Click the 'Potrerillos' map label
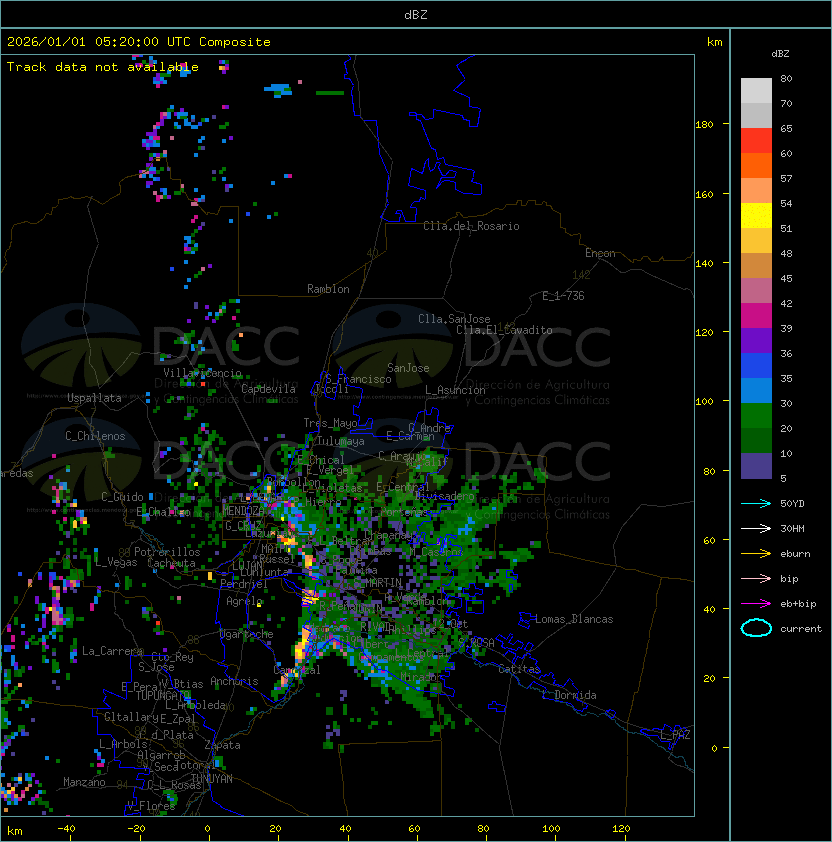The width and height of the screenshot is (832, 842). 167,552
